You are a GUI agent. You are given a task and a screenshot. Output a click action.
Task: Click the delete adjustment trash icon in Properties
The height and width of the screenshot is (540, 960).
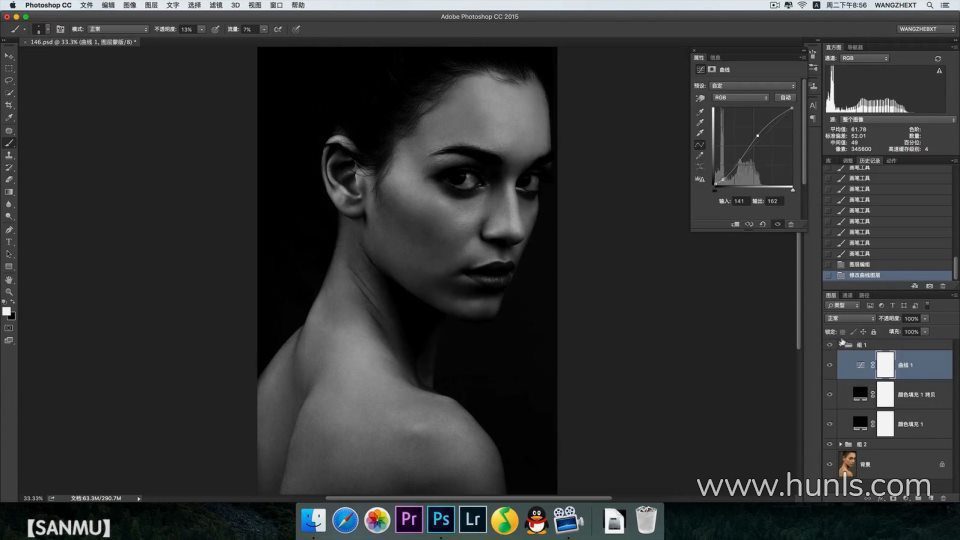pos(791,224)
